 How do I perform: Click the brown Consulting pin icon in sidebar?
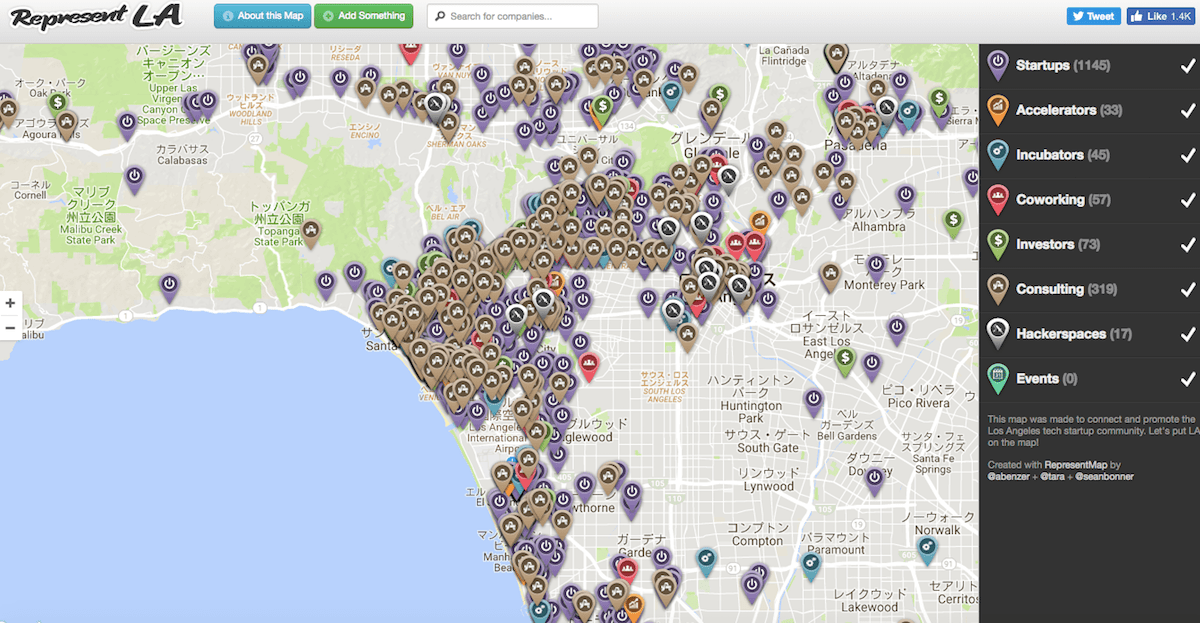pyautogui.click(x=997, y=289)
